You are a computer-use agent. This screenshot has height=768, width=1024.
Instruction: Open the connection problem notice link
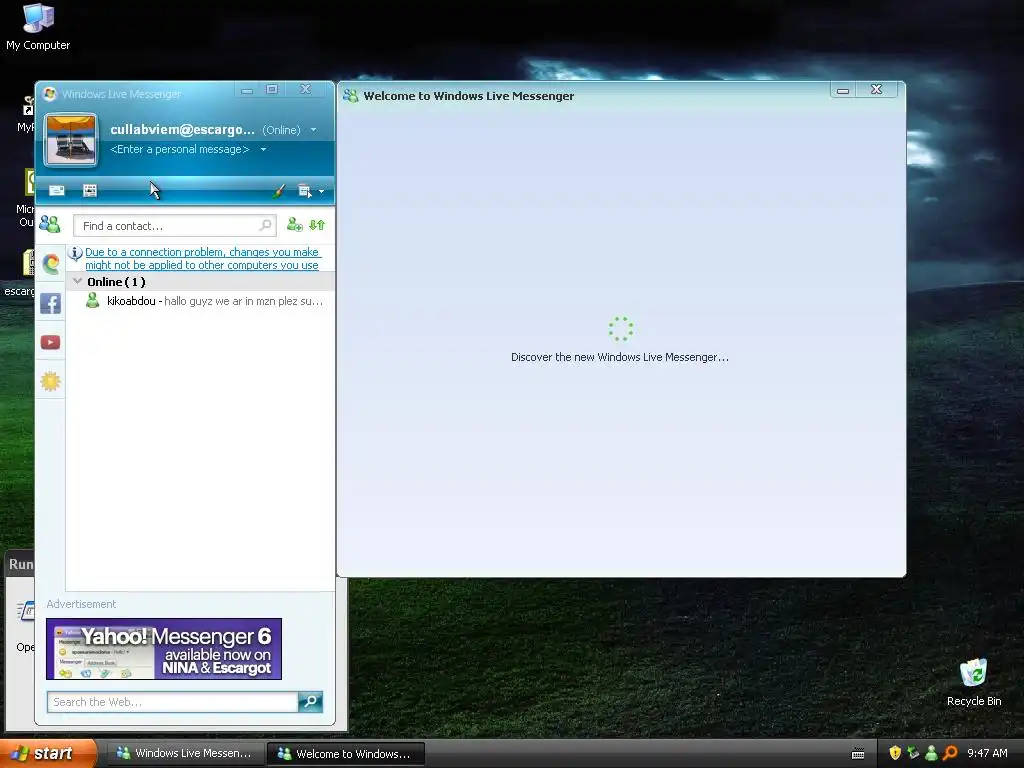[202, 259]
